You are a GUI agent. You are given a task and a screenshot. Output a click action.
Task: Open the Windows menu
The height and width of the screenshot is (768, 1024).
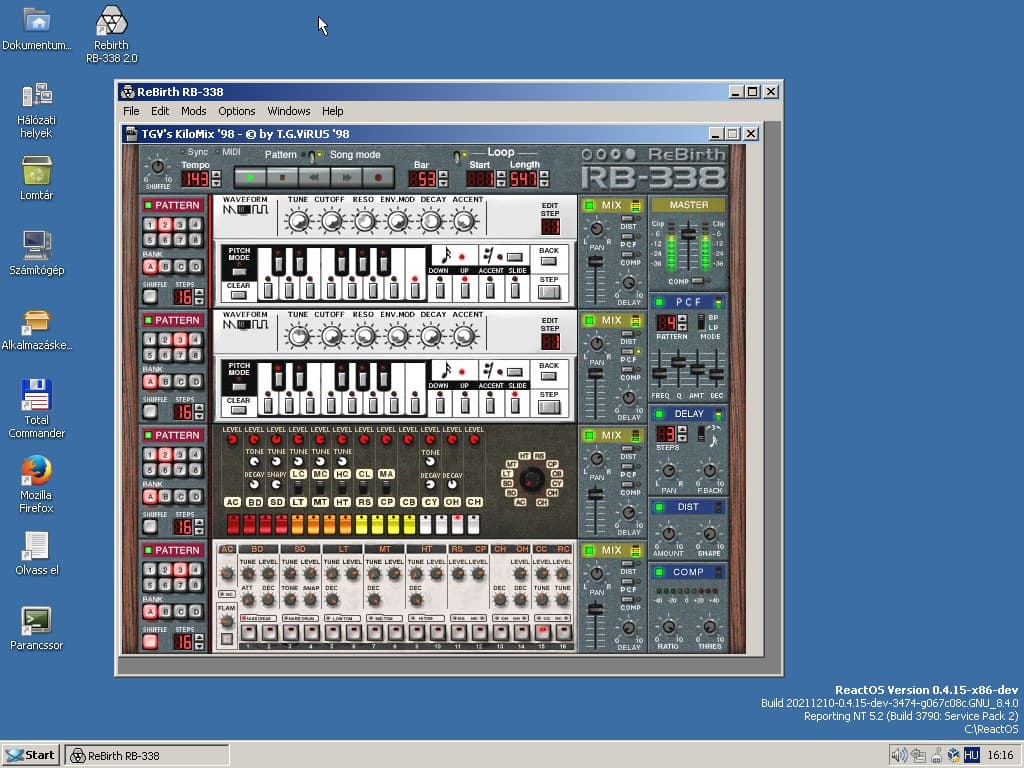[x=289, y=111]
